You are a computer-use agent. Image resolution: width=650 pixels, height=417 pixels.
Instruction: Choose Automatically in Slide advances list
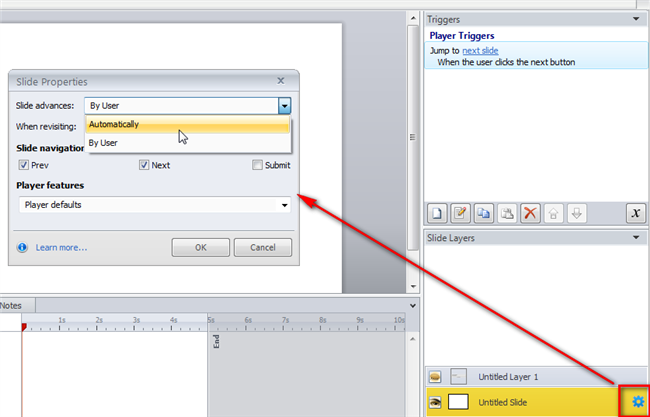pos(187,124)
